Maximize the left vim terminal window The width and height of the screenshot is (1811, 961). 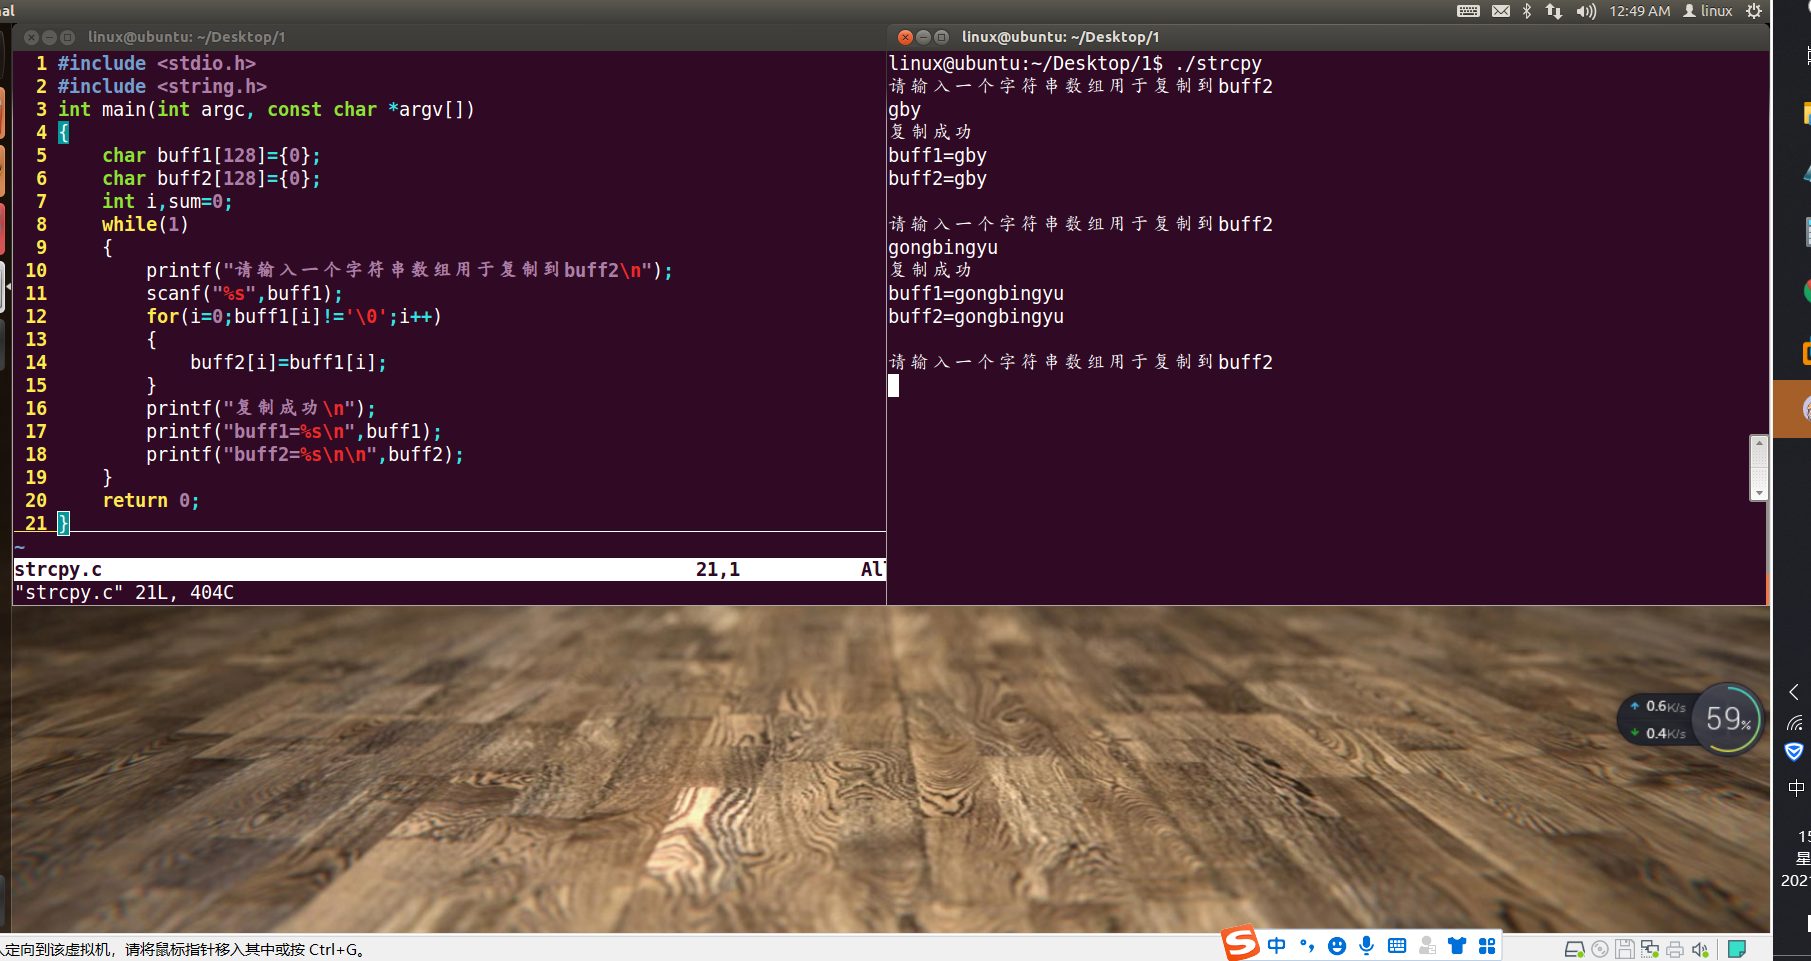[x=67, y=37]
